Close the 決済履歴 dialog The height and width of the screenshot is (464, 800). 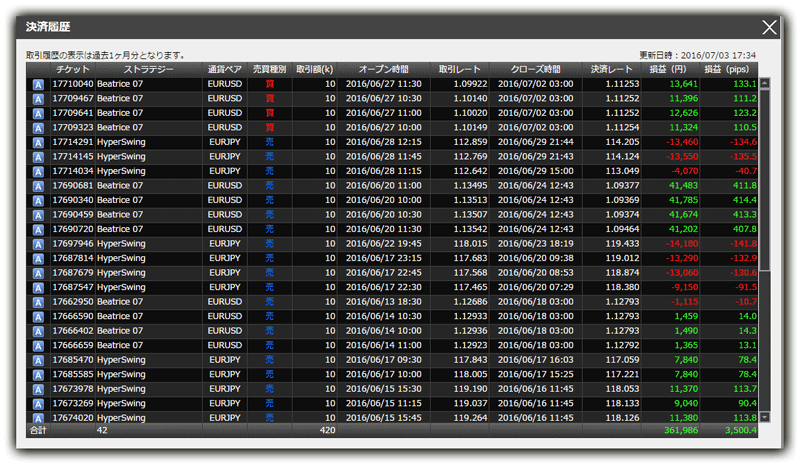pyautogui.click(x=769, y=27)
